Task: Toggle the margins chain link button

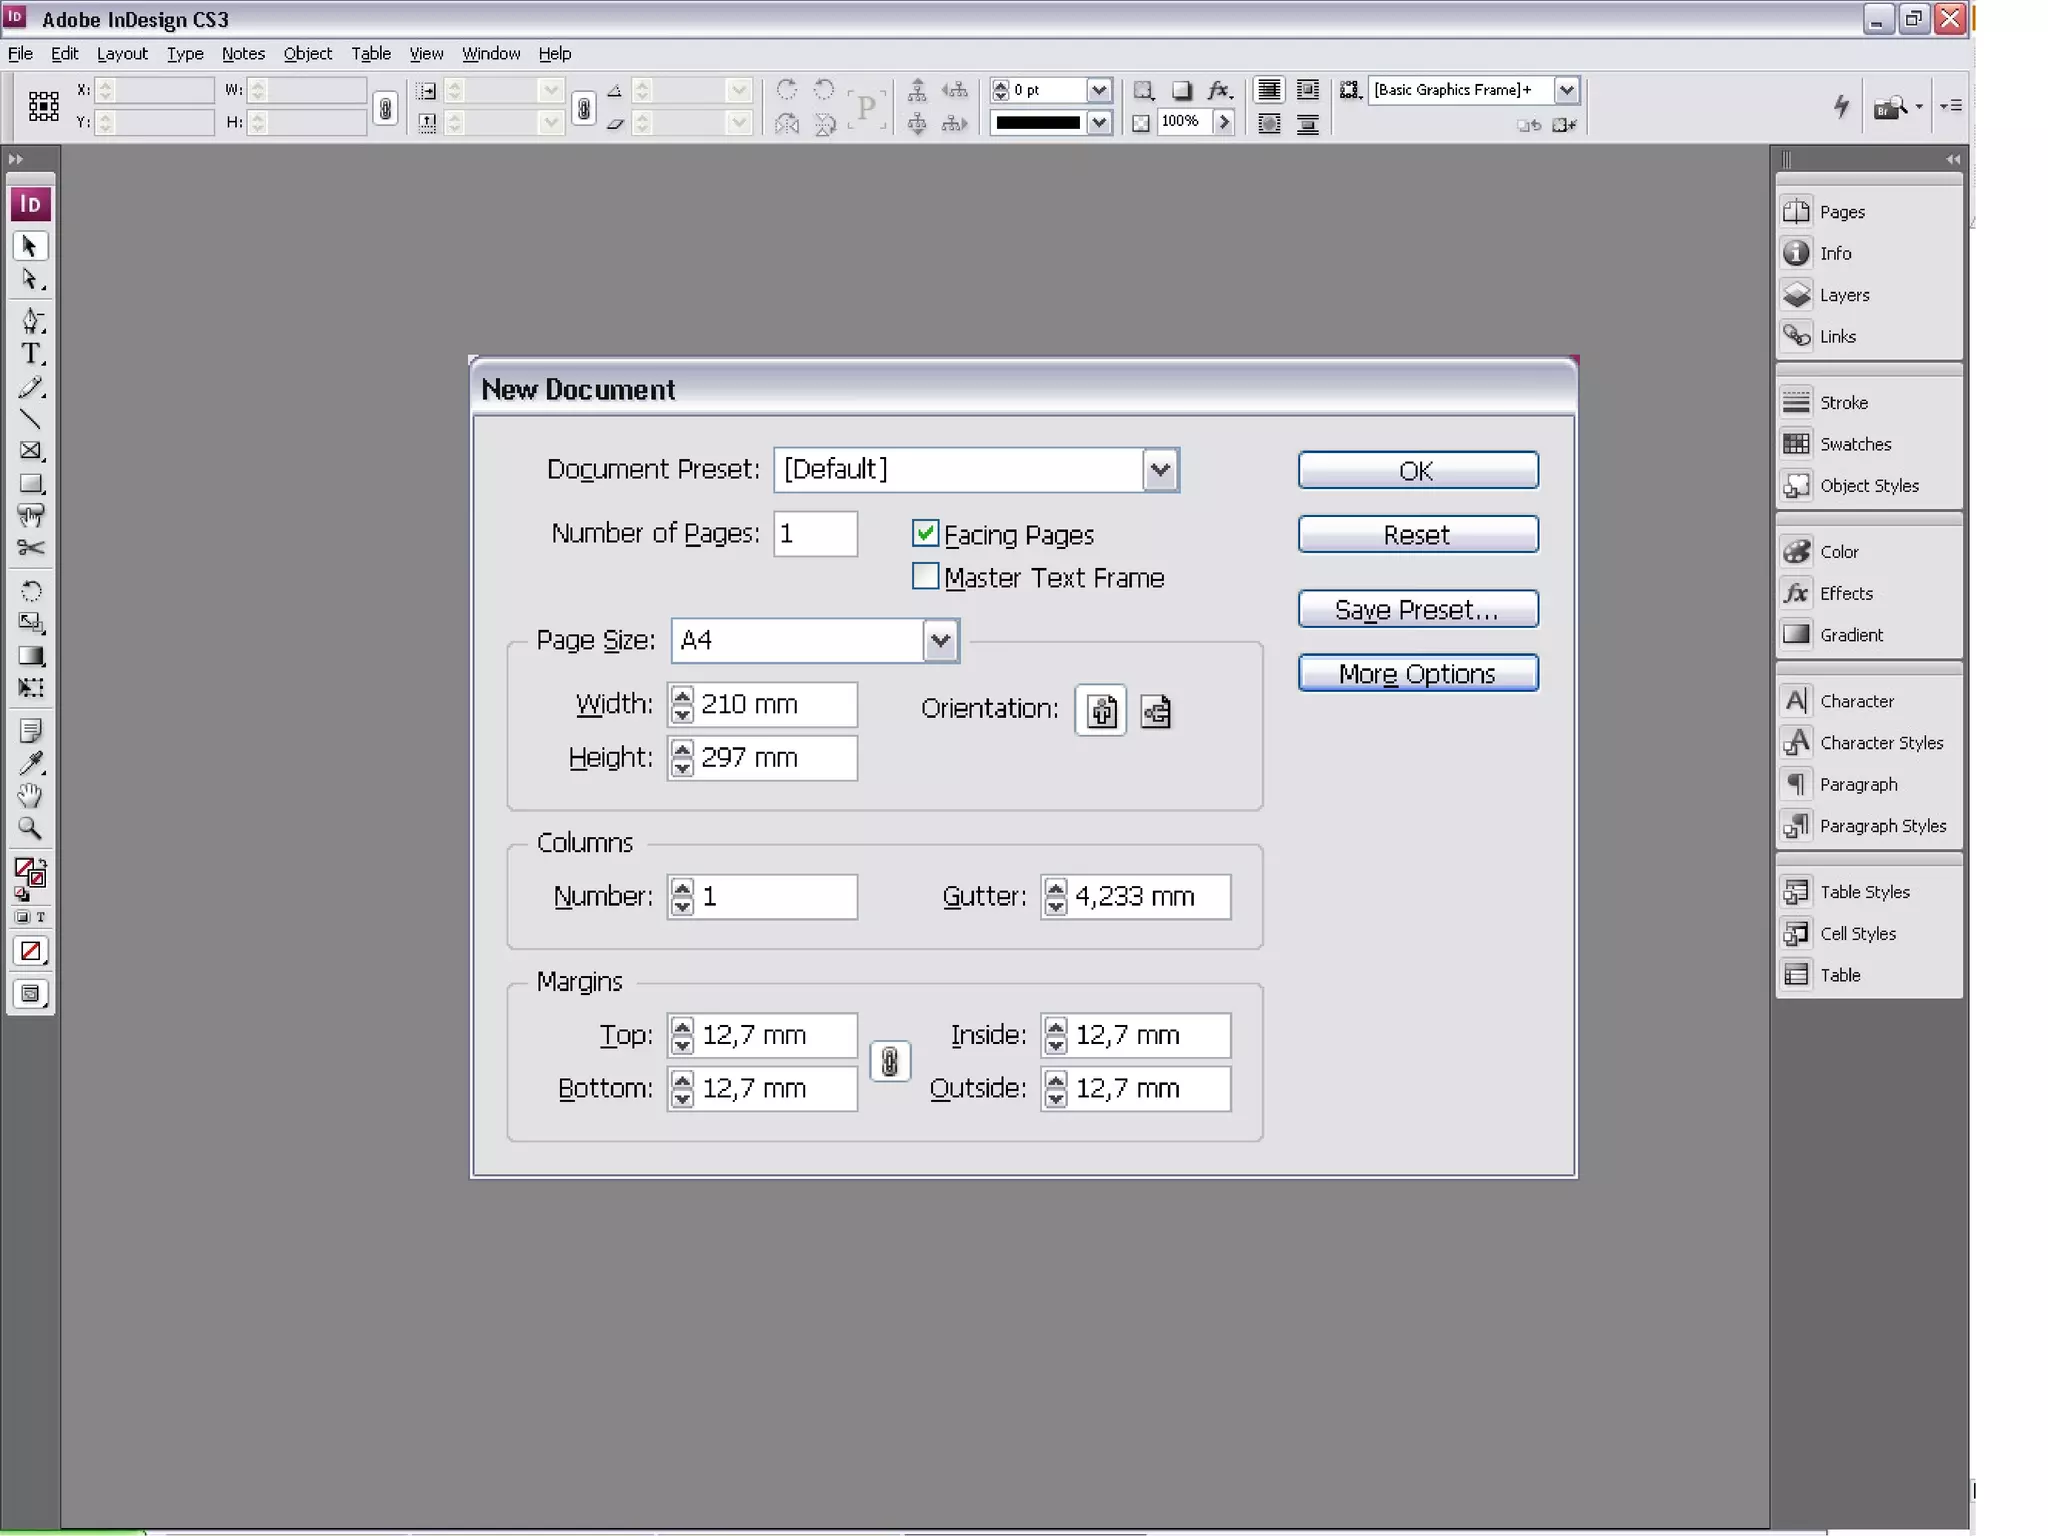Action: (x=889, y=1062)
